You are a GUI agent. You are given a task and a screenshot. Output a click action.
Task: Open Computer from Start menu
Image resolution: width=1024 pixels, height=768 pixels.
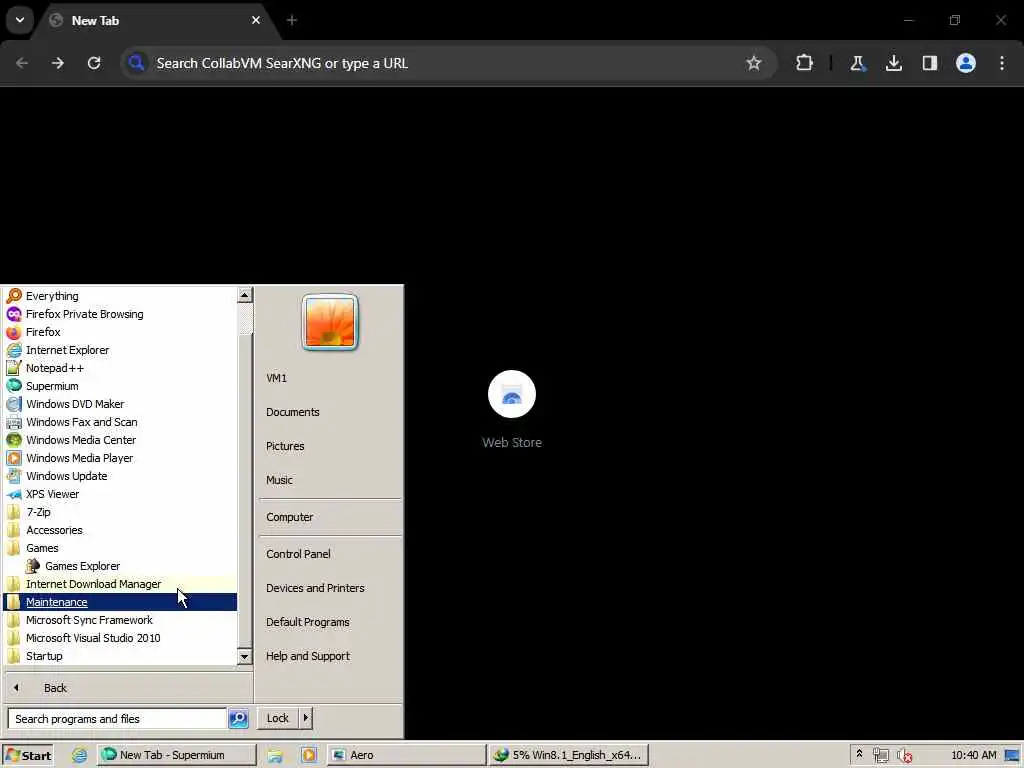pos(330,517)
